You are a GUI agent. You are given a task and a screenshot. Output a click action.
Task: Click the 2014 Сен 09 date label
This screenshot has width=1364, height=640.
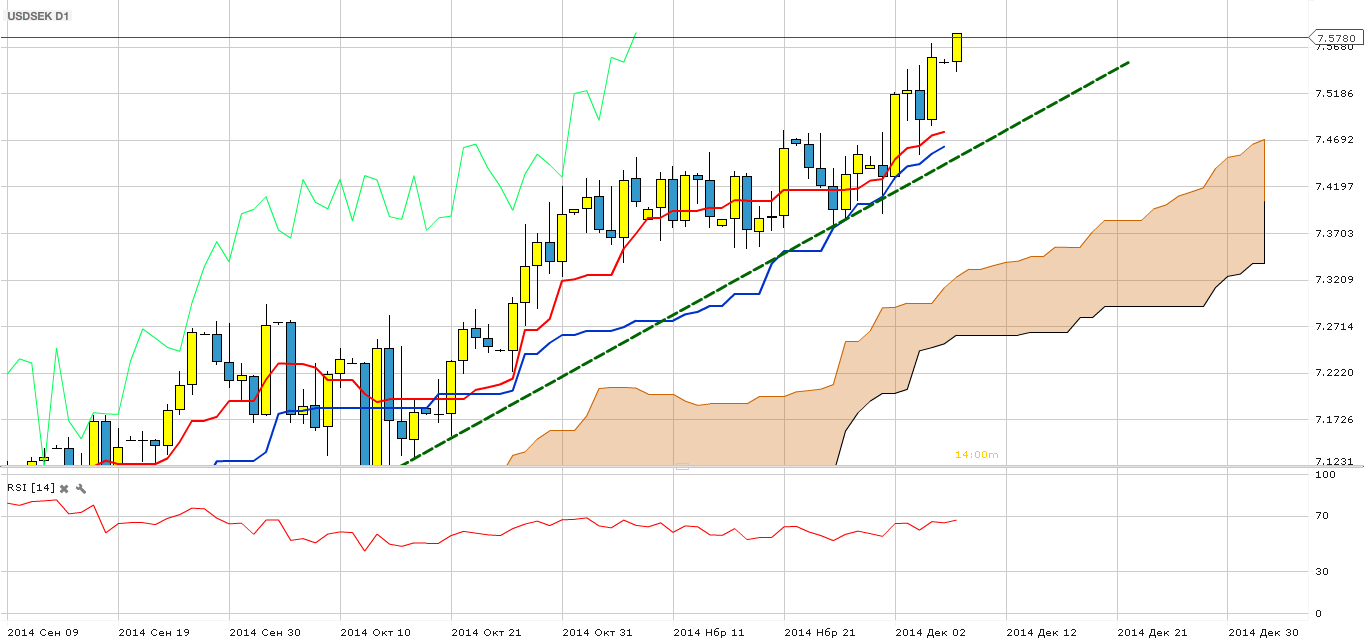click(x=42, y=632)
